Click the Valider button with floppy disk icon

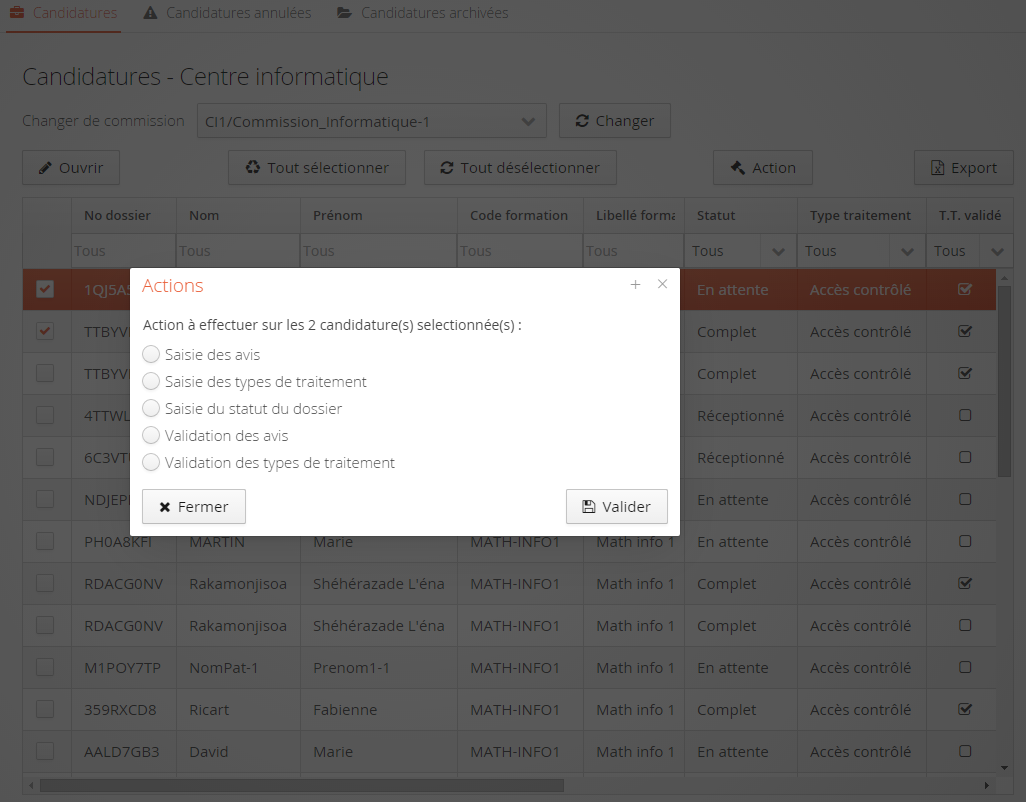click(x=616, y=507)
